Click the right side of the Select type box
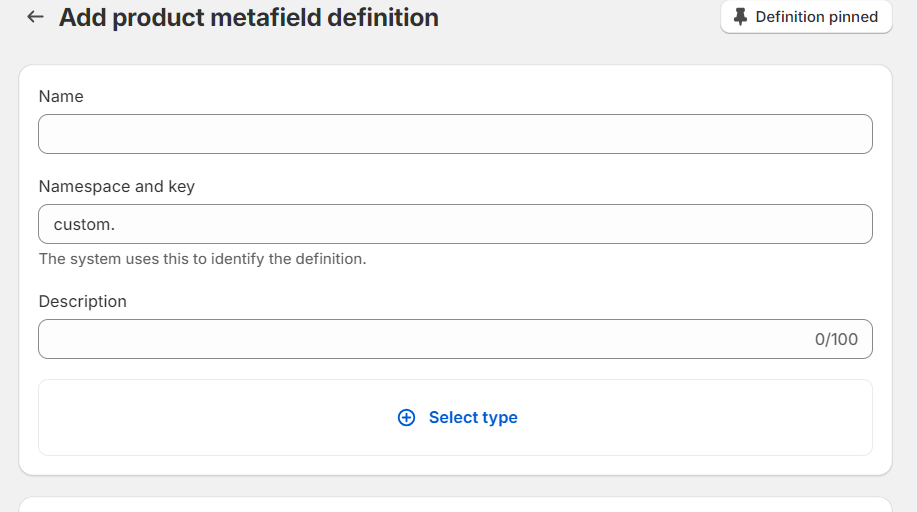917x512 pixels. coord(760,418)
